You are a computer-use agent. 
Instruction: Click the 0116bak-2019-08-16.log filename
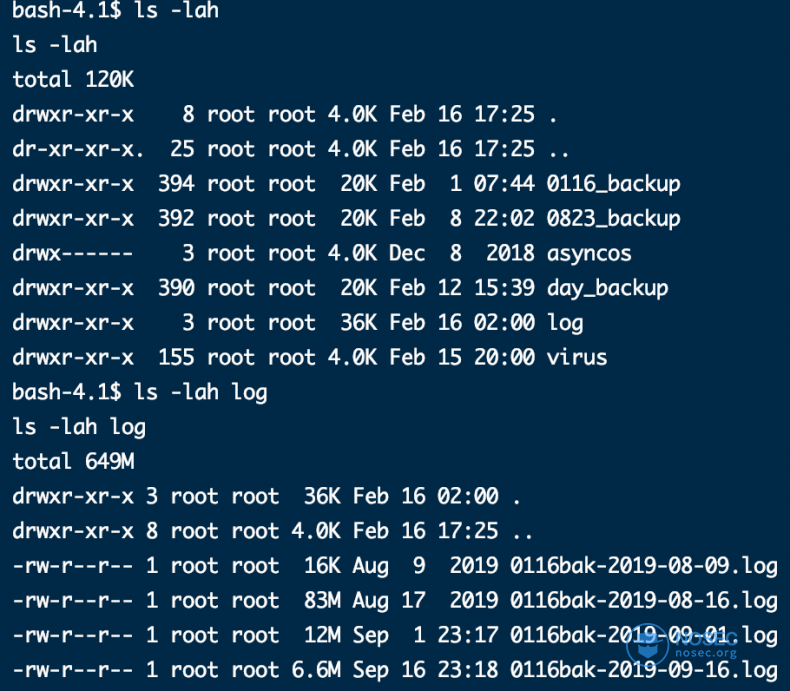point(644,601)
